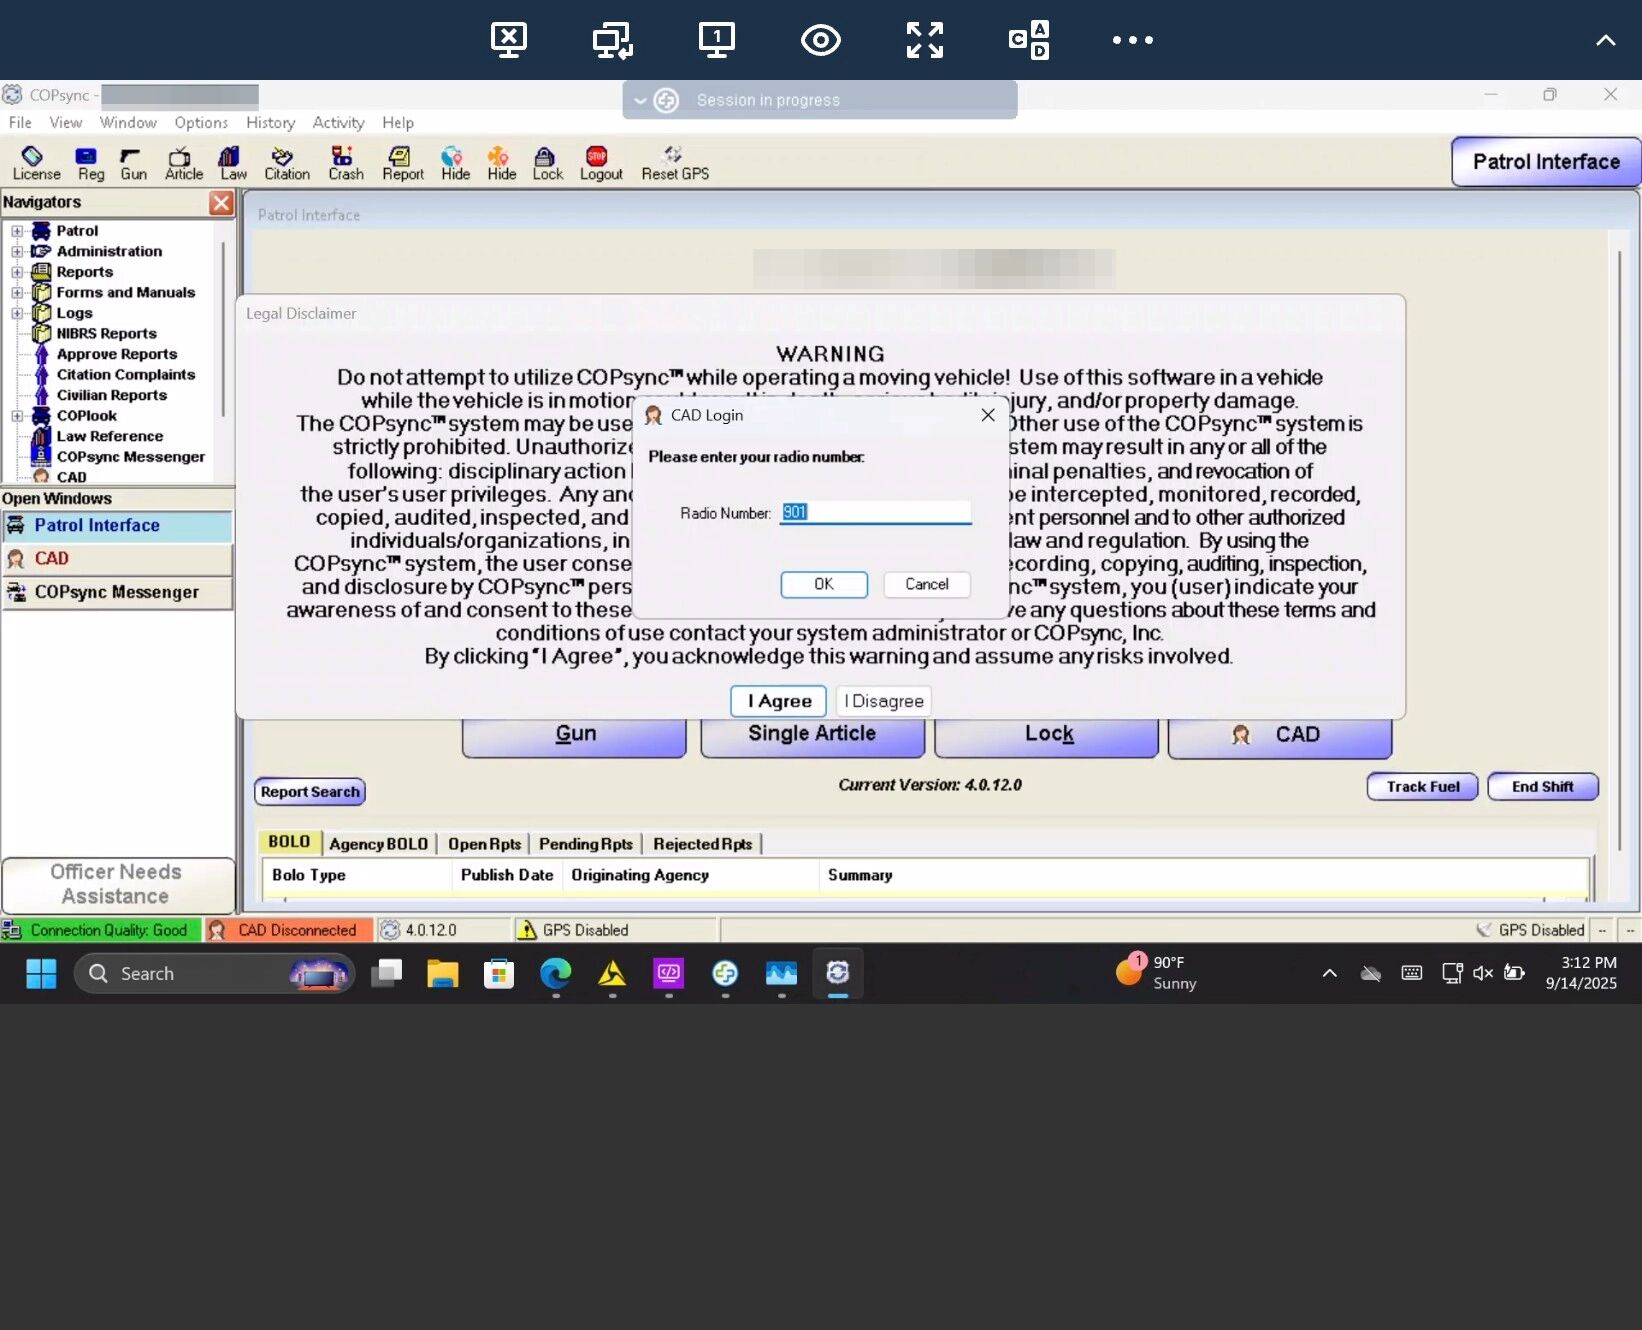The width and height of the screenshot is (1642, 1330).
Task: Close the Navigators panel with red X
Action: pos(221,203)
